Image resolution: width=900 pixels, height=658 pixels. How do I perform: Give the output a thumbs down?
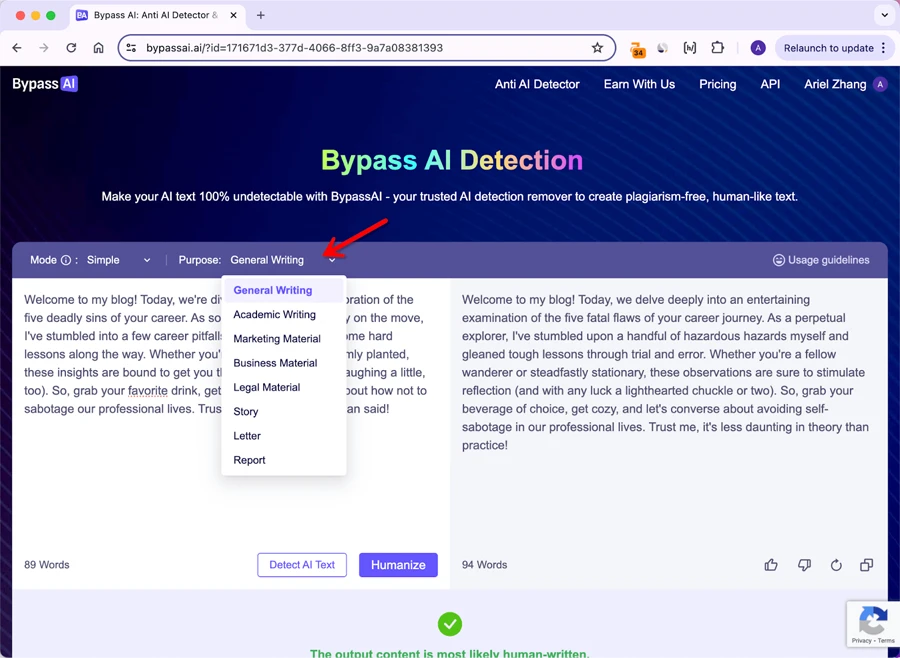click(804, 565)
